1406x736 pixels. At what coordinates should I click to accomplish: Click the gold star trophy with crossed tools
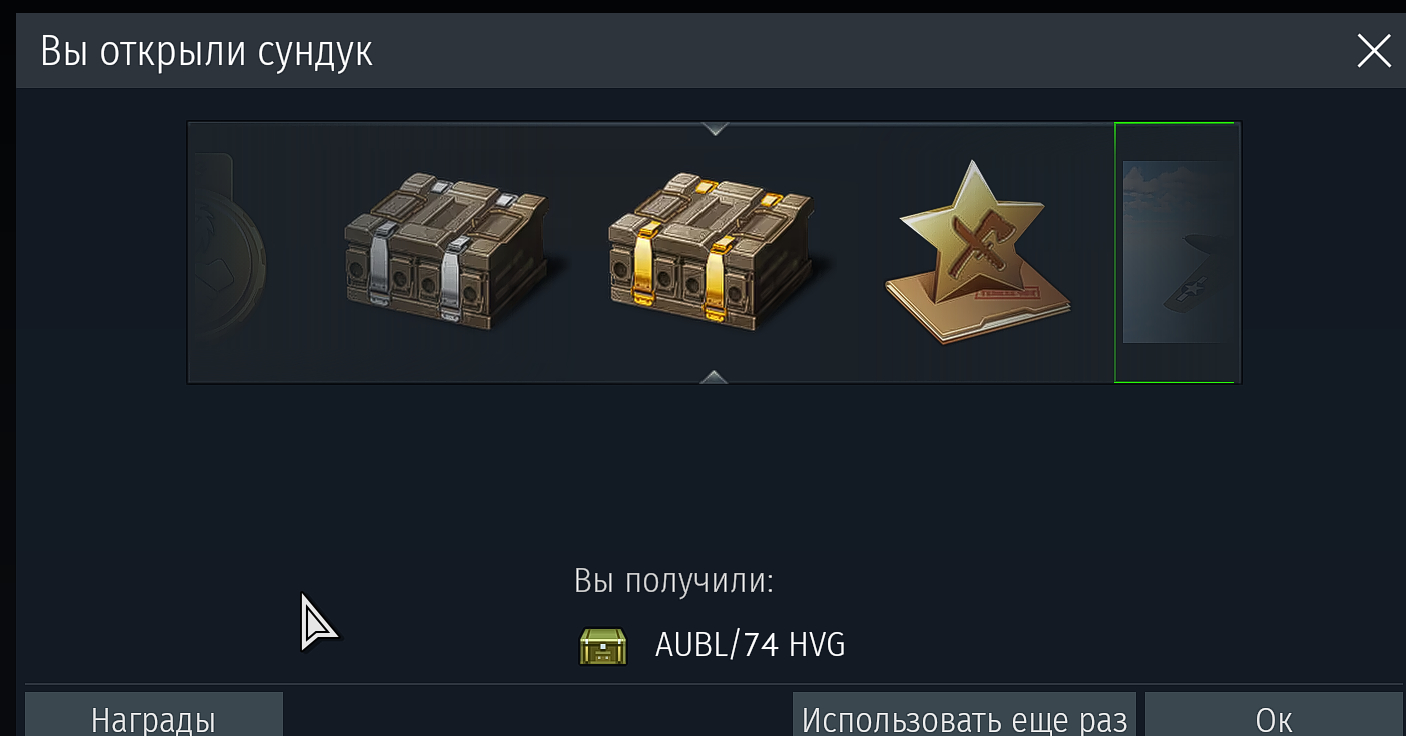coord(976,254)
